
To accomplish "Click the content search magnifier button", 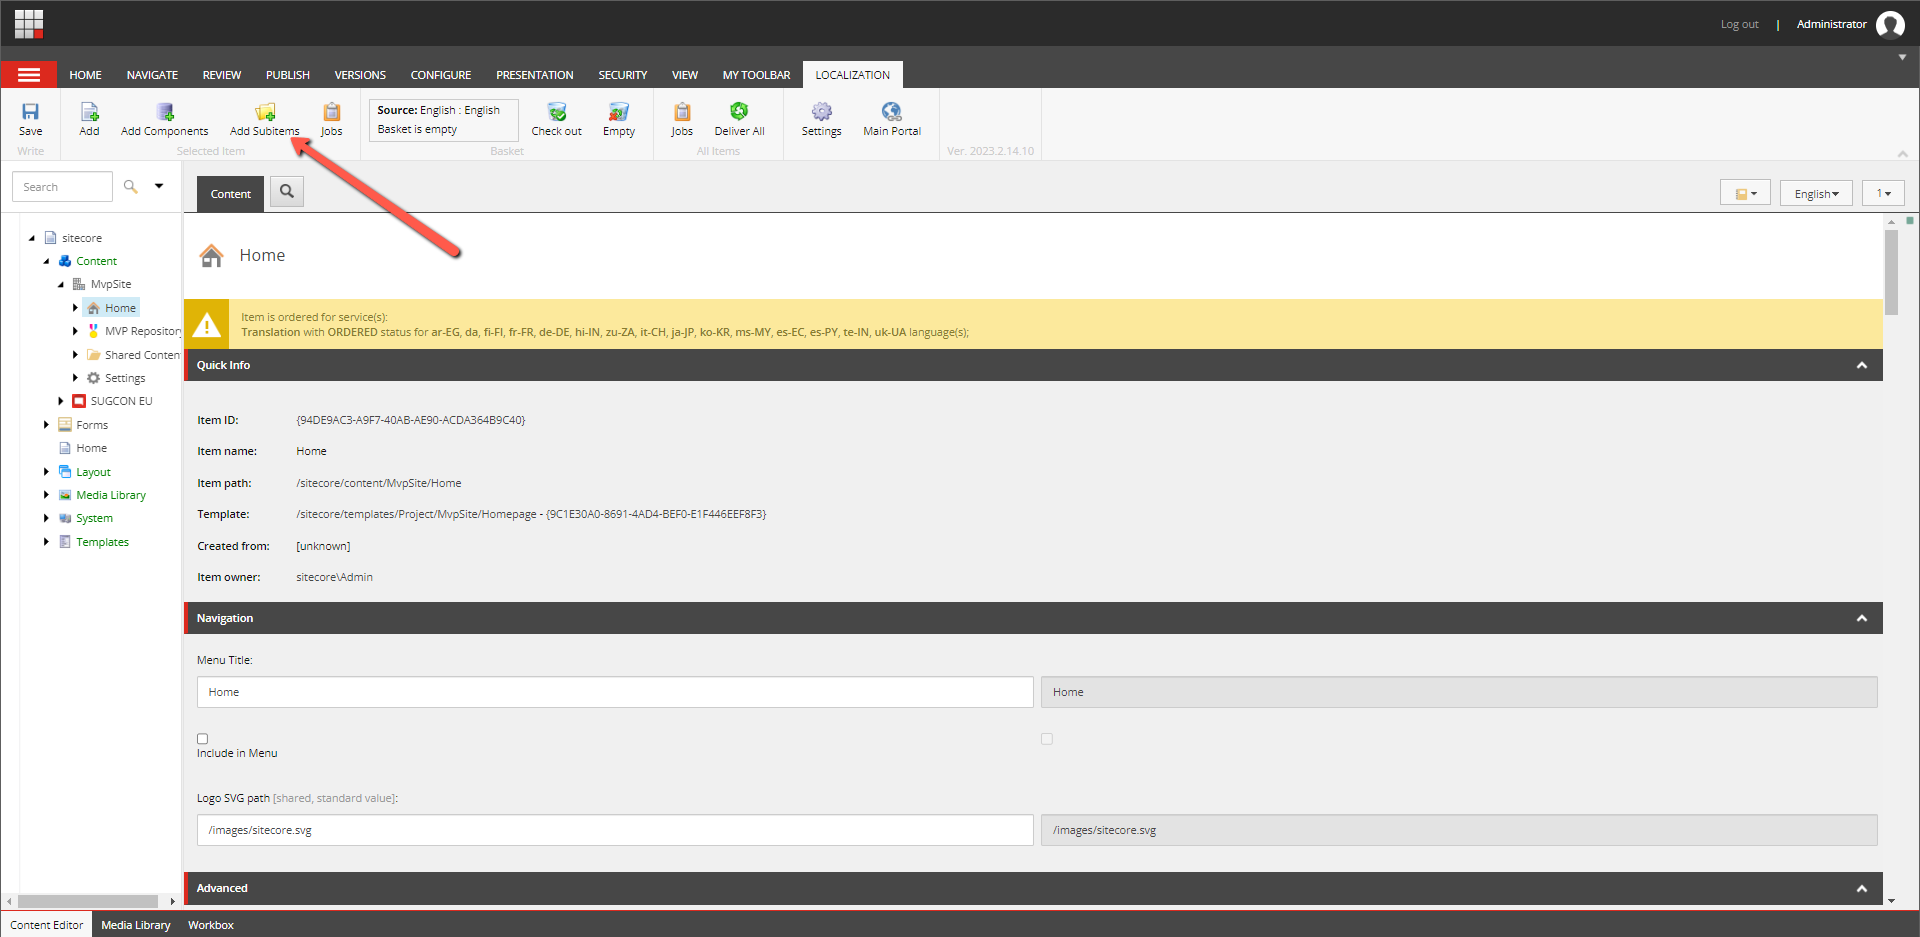I will [x=287, y=192].
